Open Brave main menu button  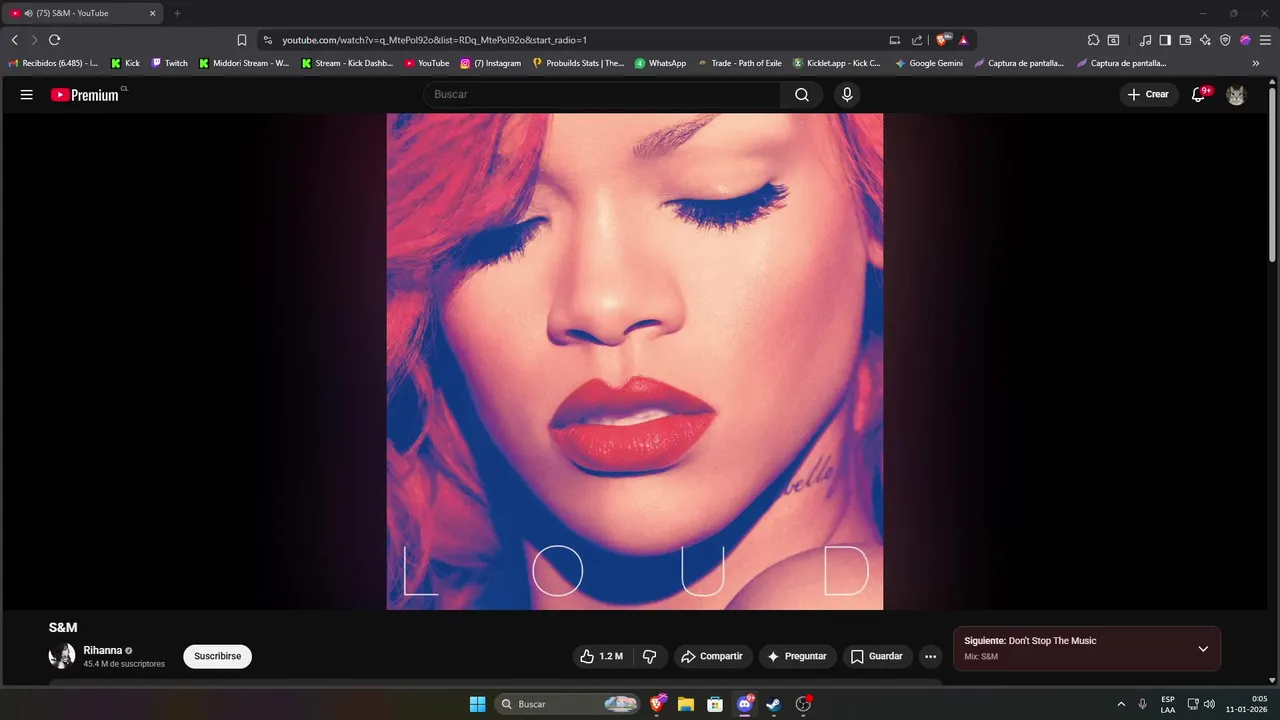pyautogui.click(x=1265, y=40)
